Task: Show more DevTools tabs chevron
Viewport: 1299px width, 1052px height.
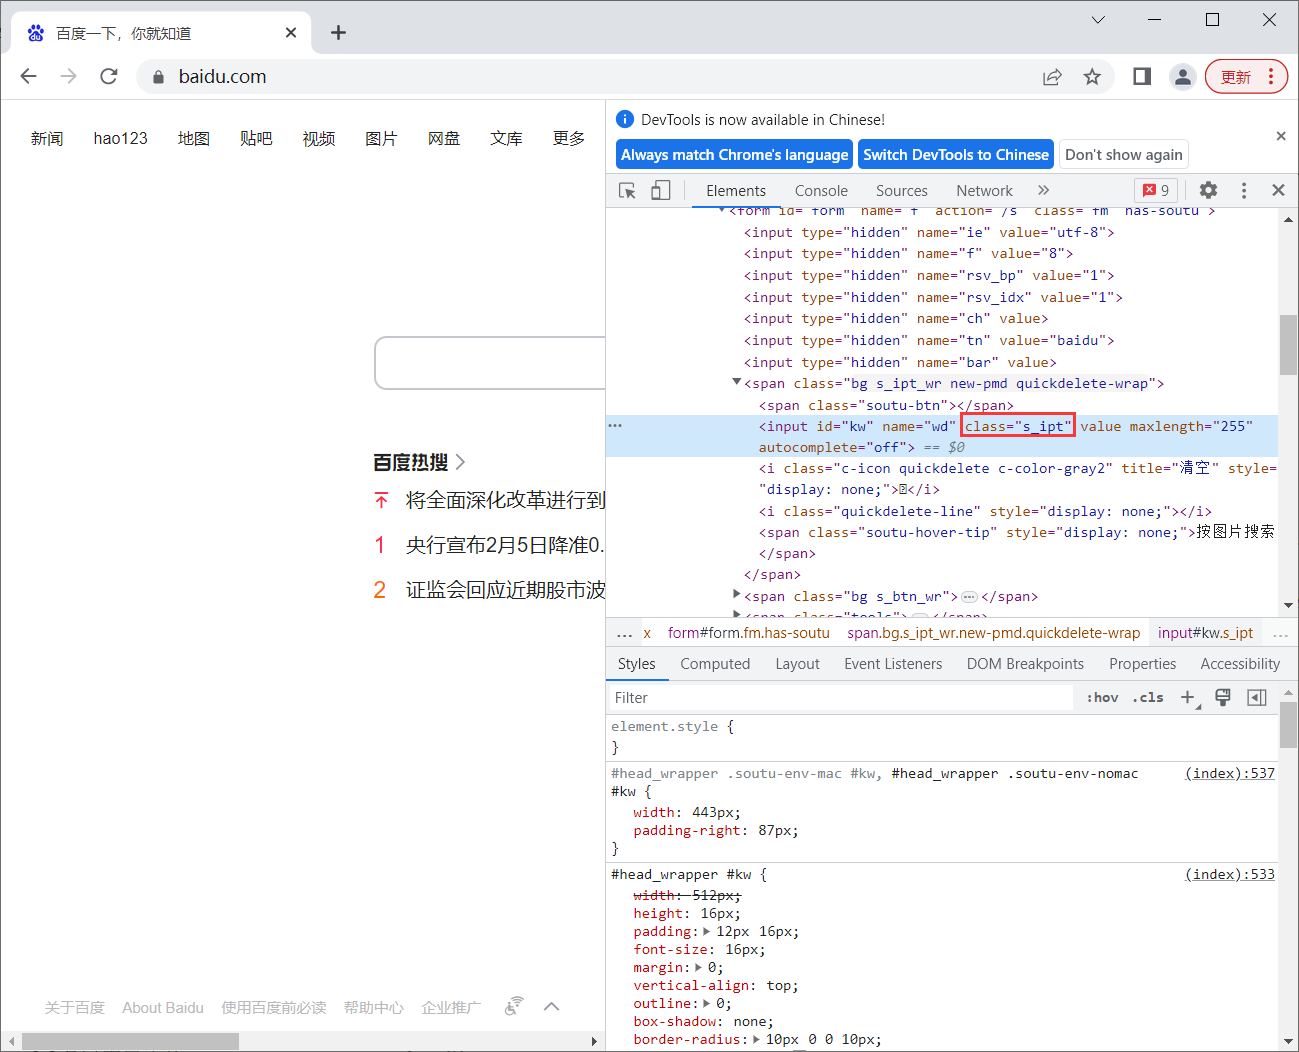Action: (1043, 190)
